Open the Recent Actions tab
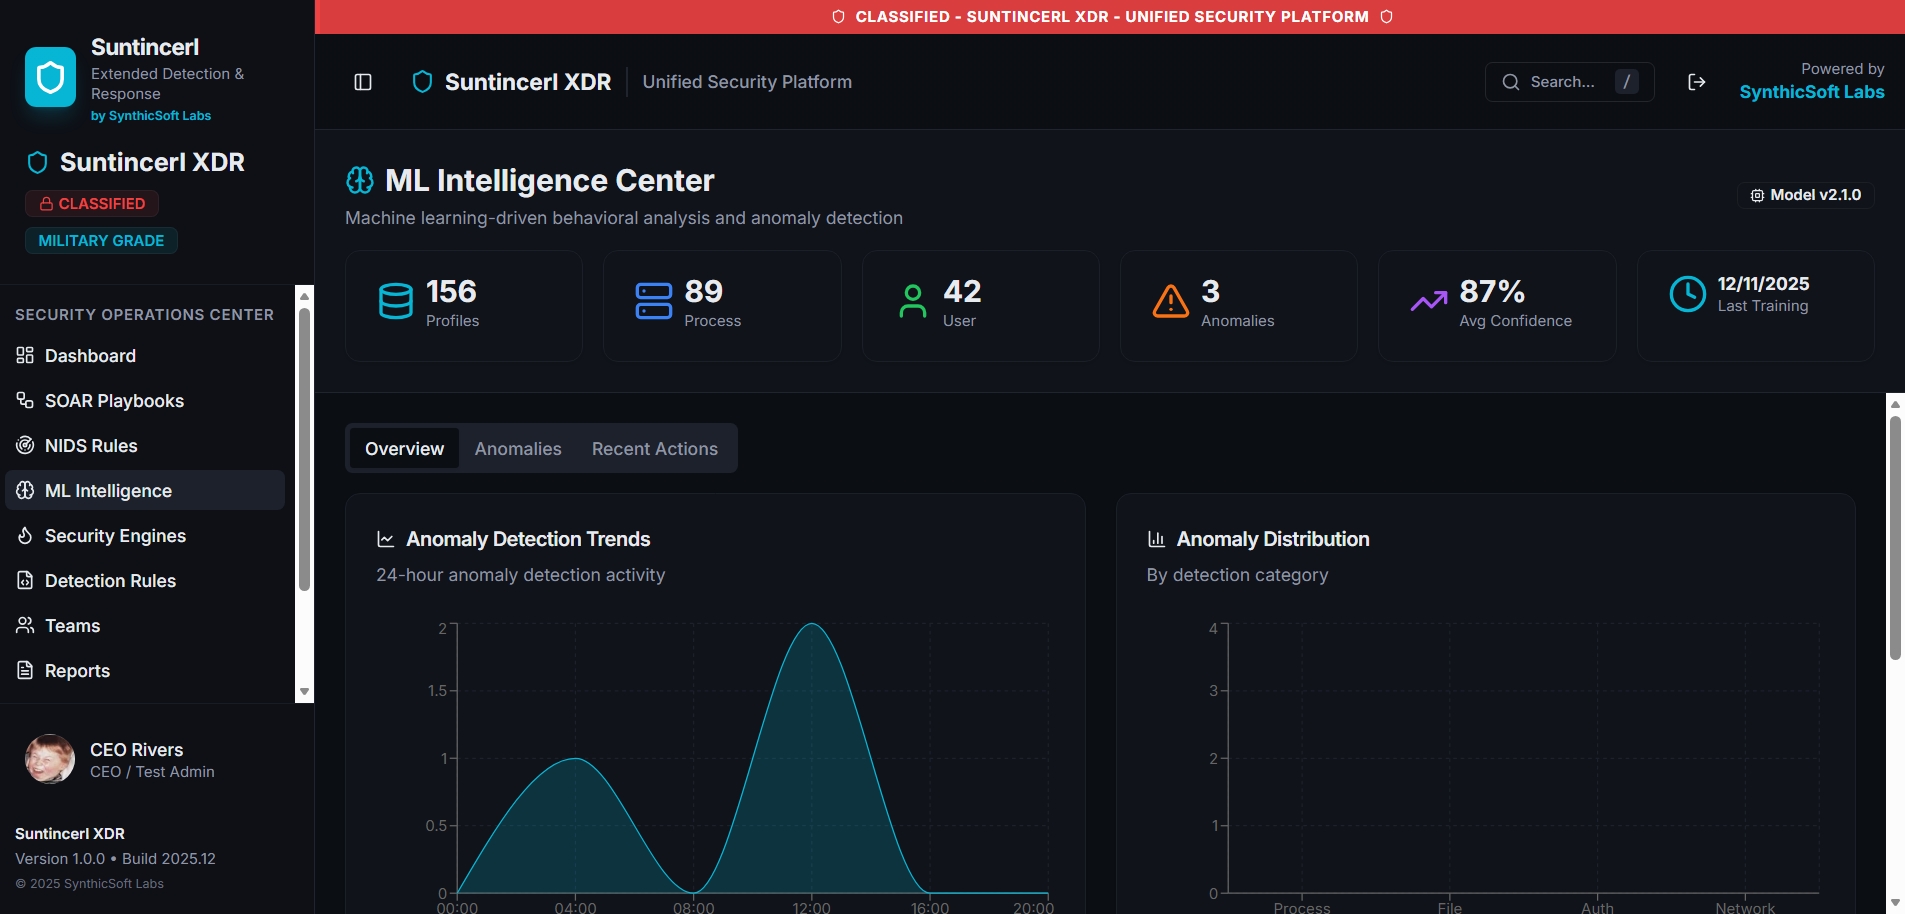1905x914 pixels. coord(654,448)
